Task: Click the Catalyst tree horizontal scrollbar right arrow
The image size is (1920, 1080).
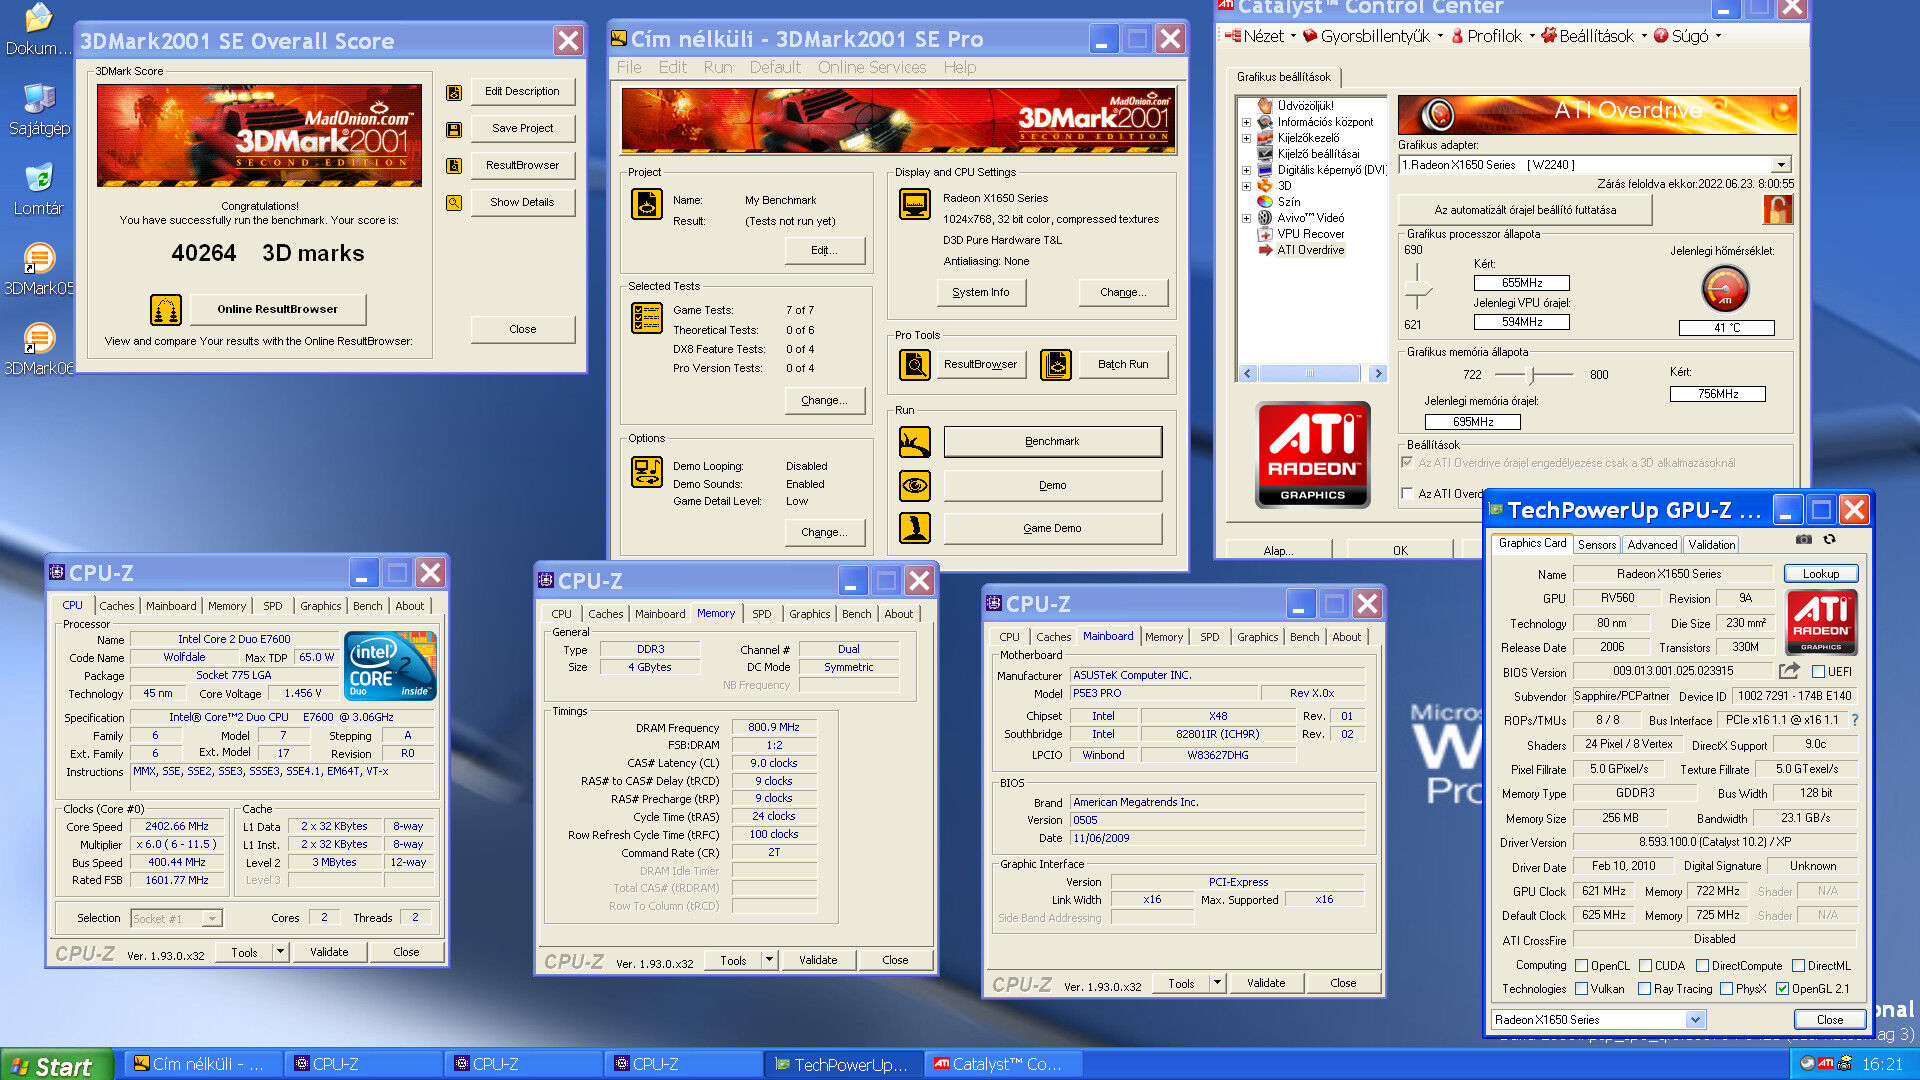Action: (x=1378, y=374)
